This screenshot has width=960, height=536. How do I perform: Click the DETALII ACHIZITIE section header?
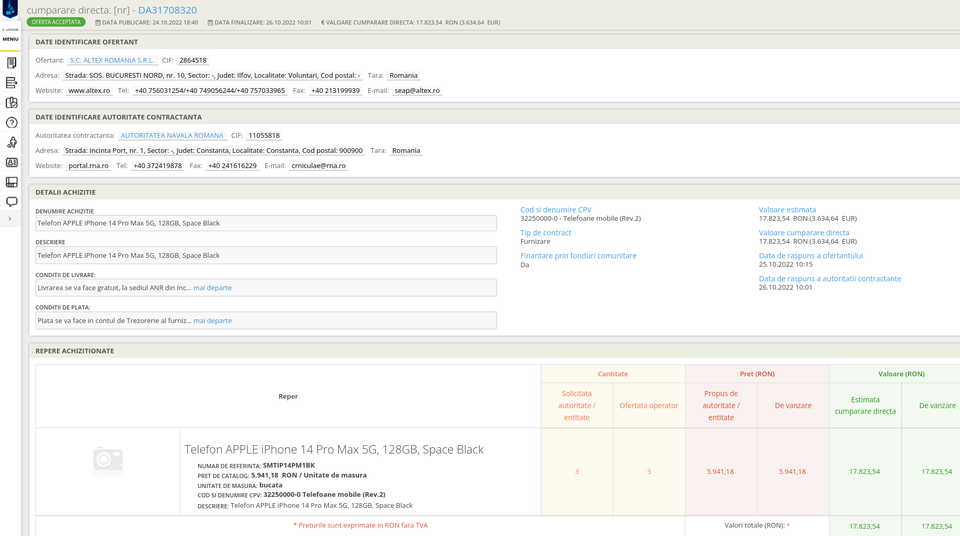[66, 192]
